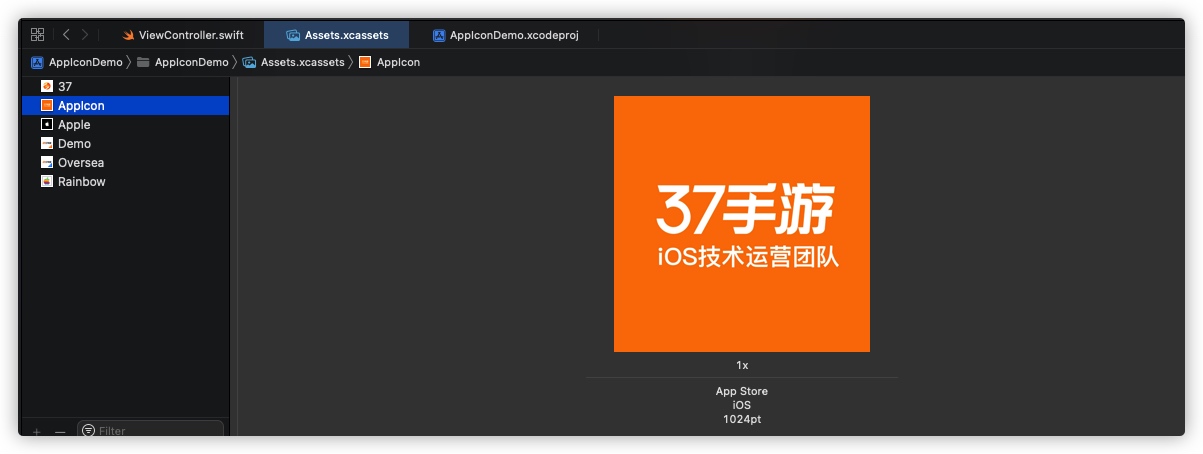Go forward with the right chevron
Screen dimensions: 1203x454
point(85,34)
